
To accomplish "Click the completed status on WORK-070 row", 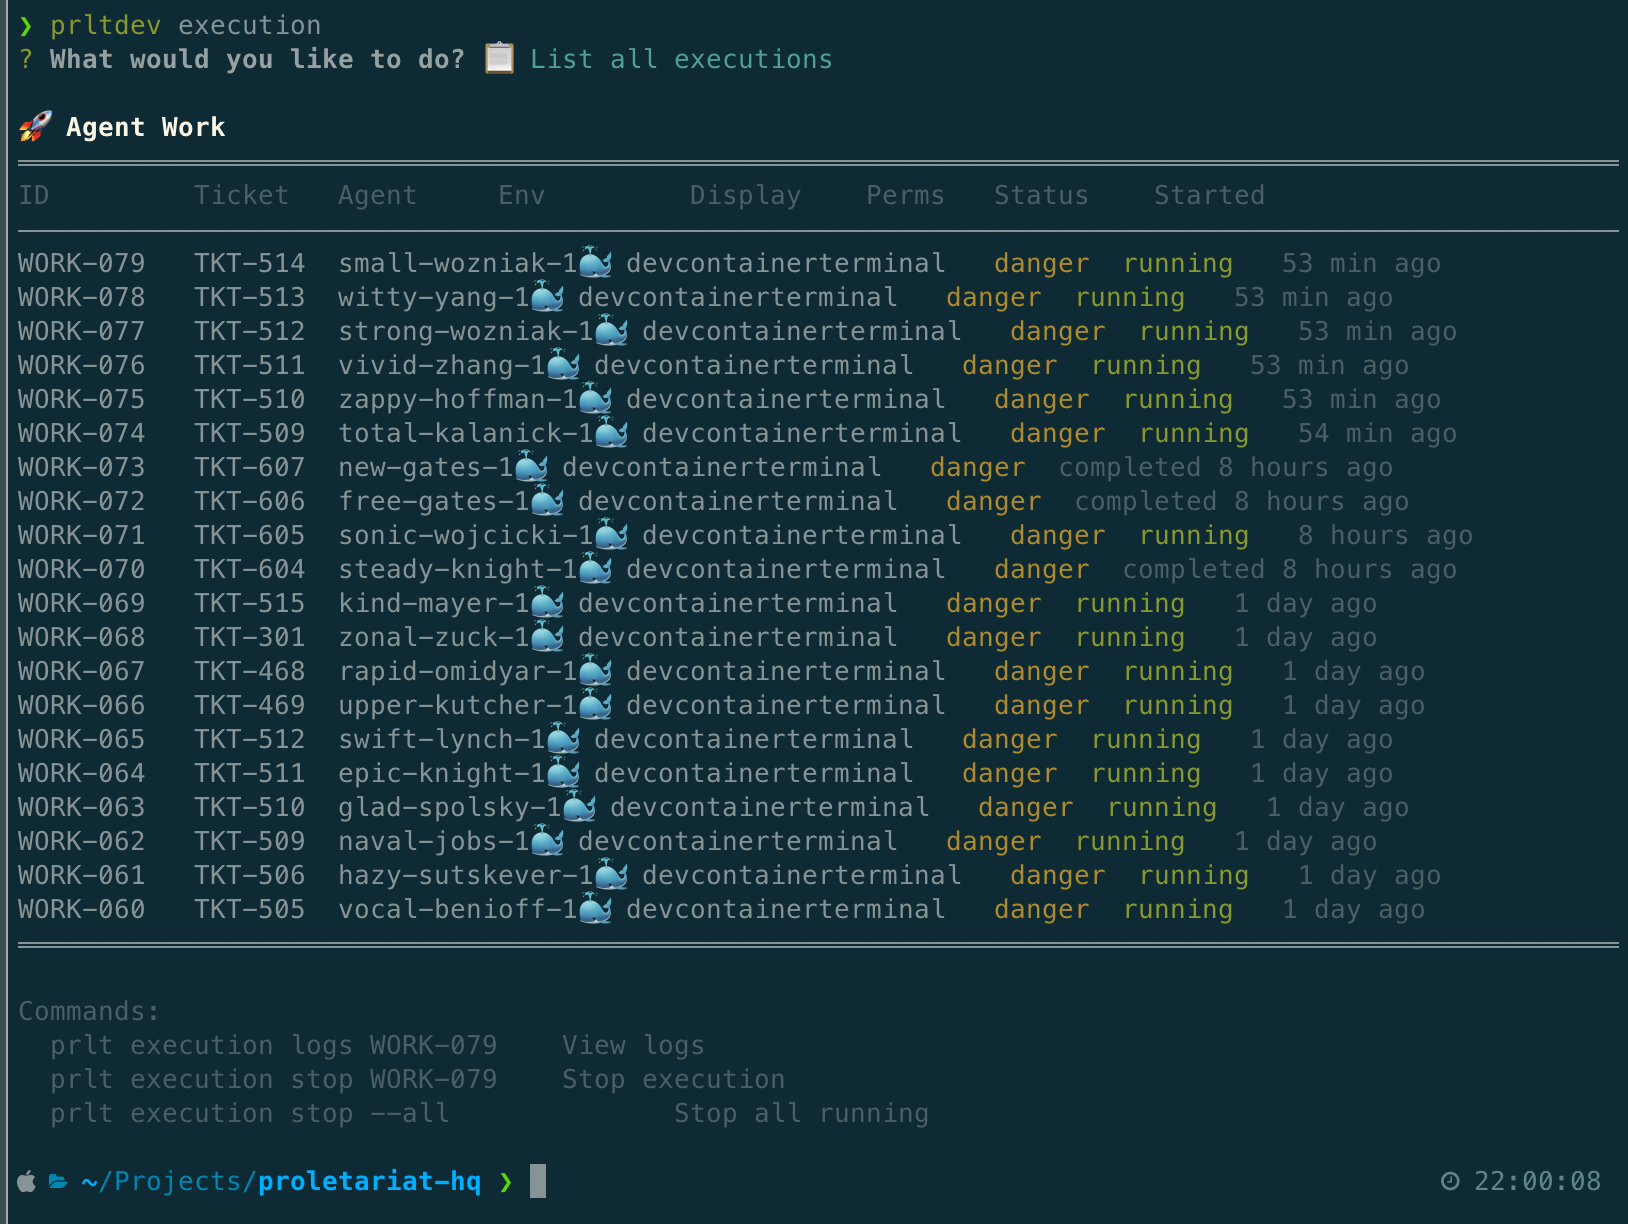I will pyautogui.click(x=1194, y=569).
